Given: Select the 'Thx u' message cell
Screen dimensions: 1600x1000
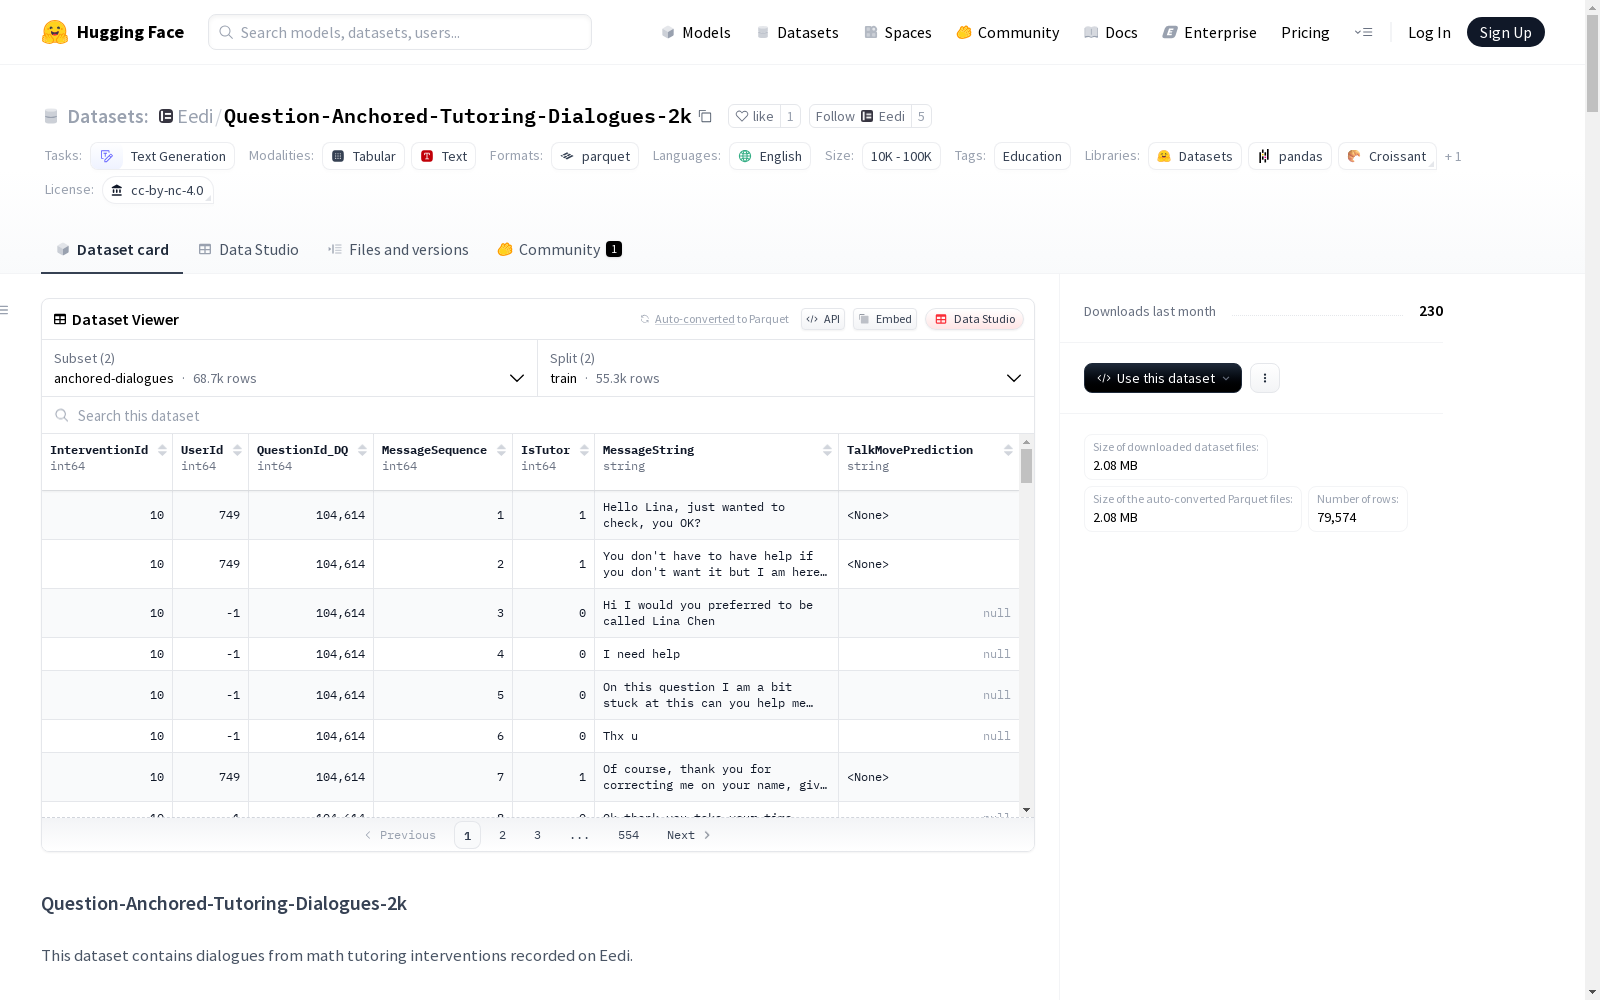Looking at the screenshot, I should point(716,736).
